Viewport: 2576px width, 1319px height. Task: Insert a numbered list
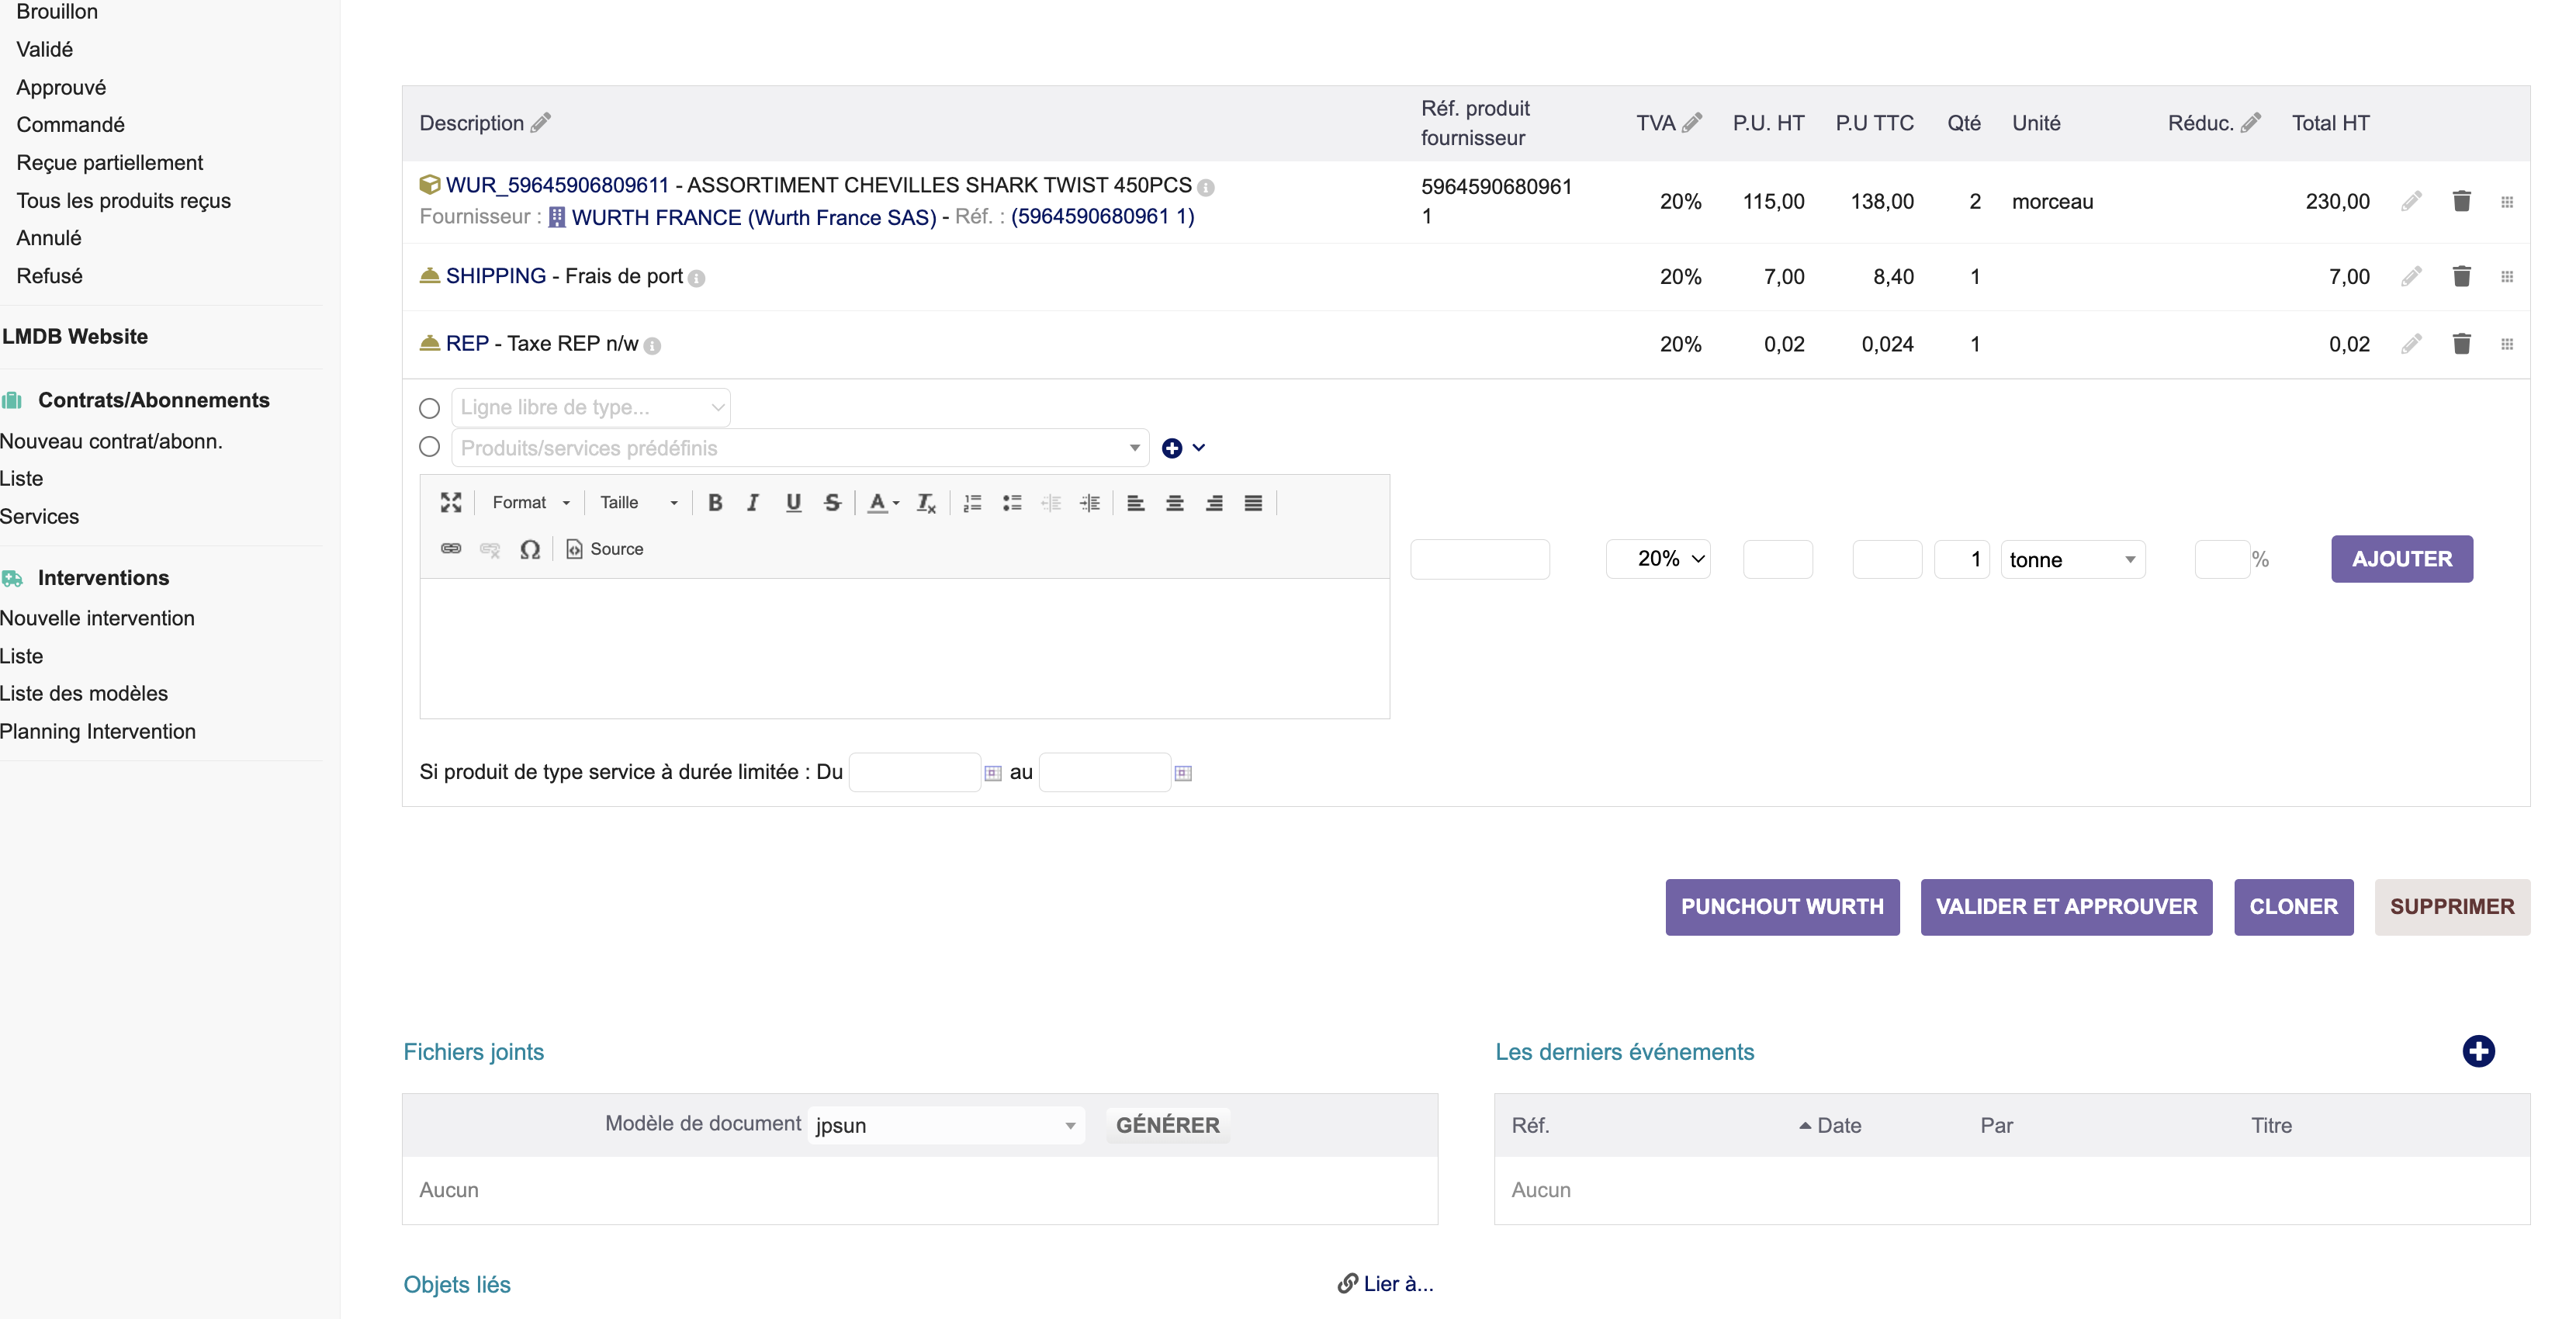point(972,503)
